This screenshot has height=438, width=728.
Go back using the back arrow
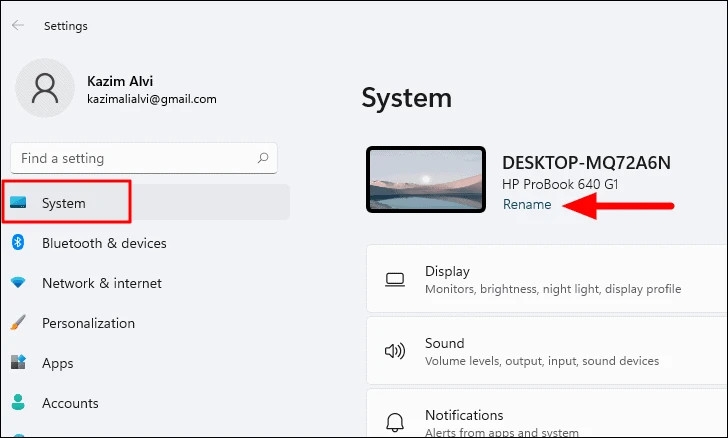click(18, 26)
